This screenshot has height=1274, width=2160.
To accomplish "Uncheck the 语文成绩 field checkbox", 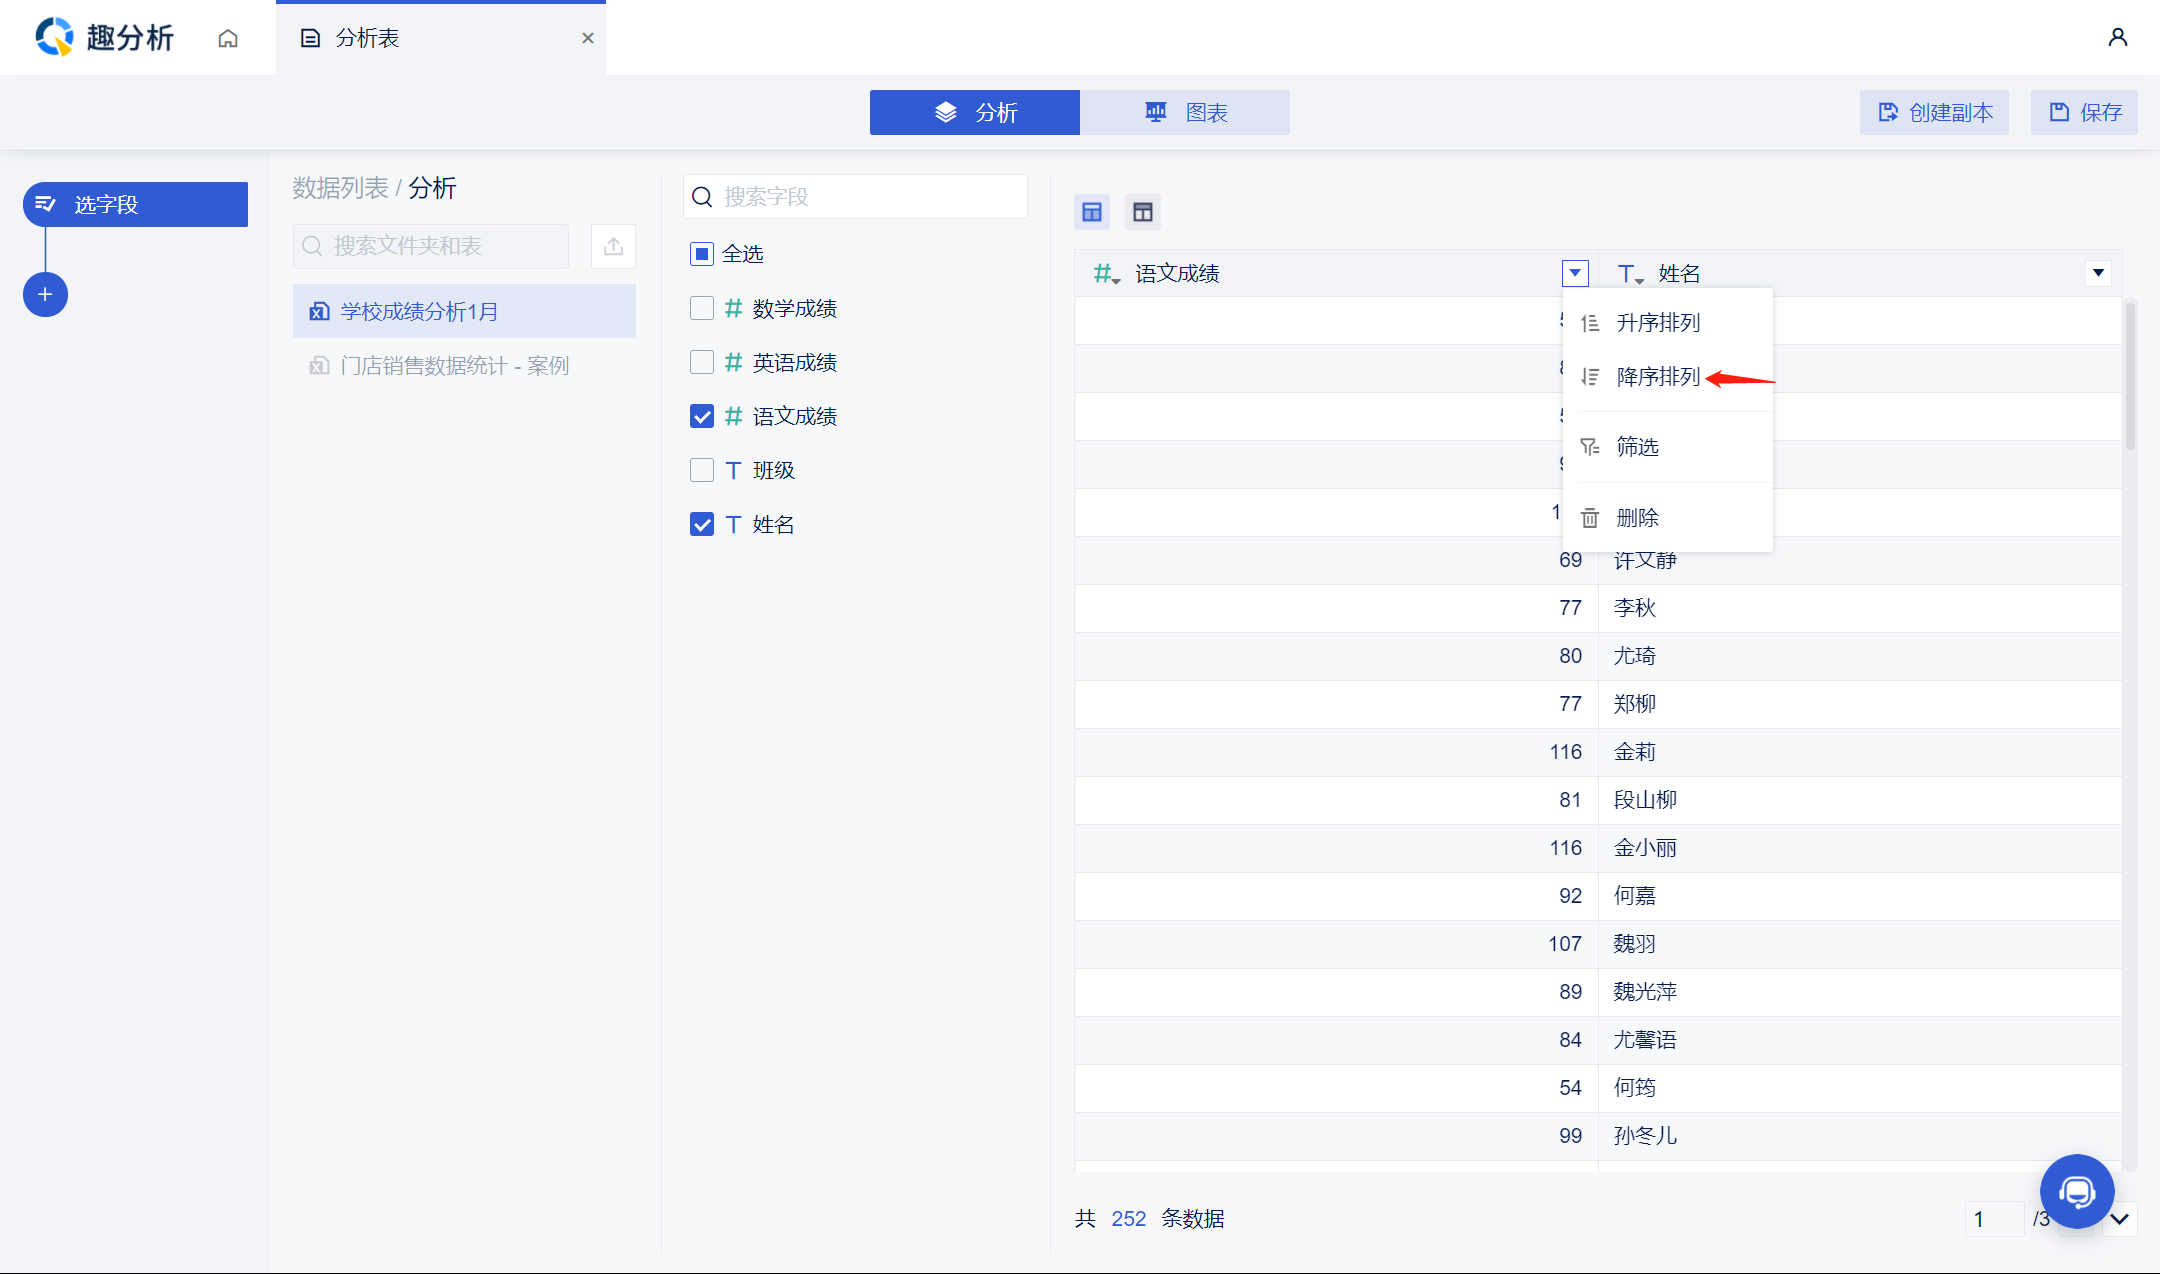I will tap(702, 416).
